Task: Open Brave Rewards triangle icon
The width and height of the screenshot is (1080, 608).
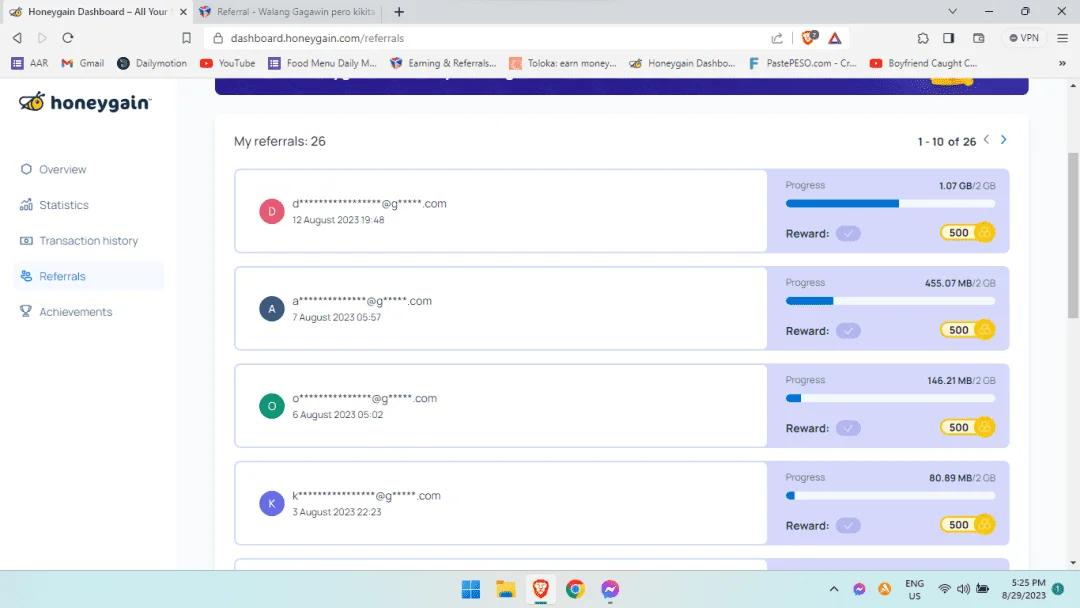Action: click(x=835, y=38)
